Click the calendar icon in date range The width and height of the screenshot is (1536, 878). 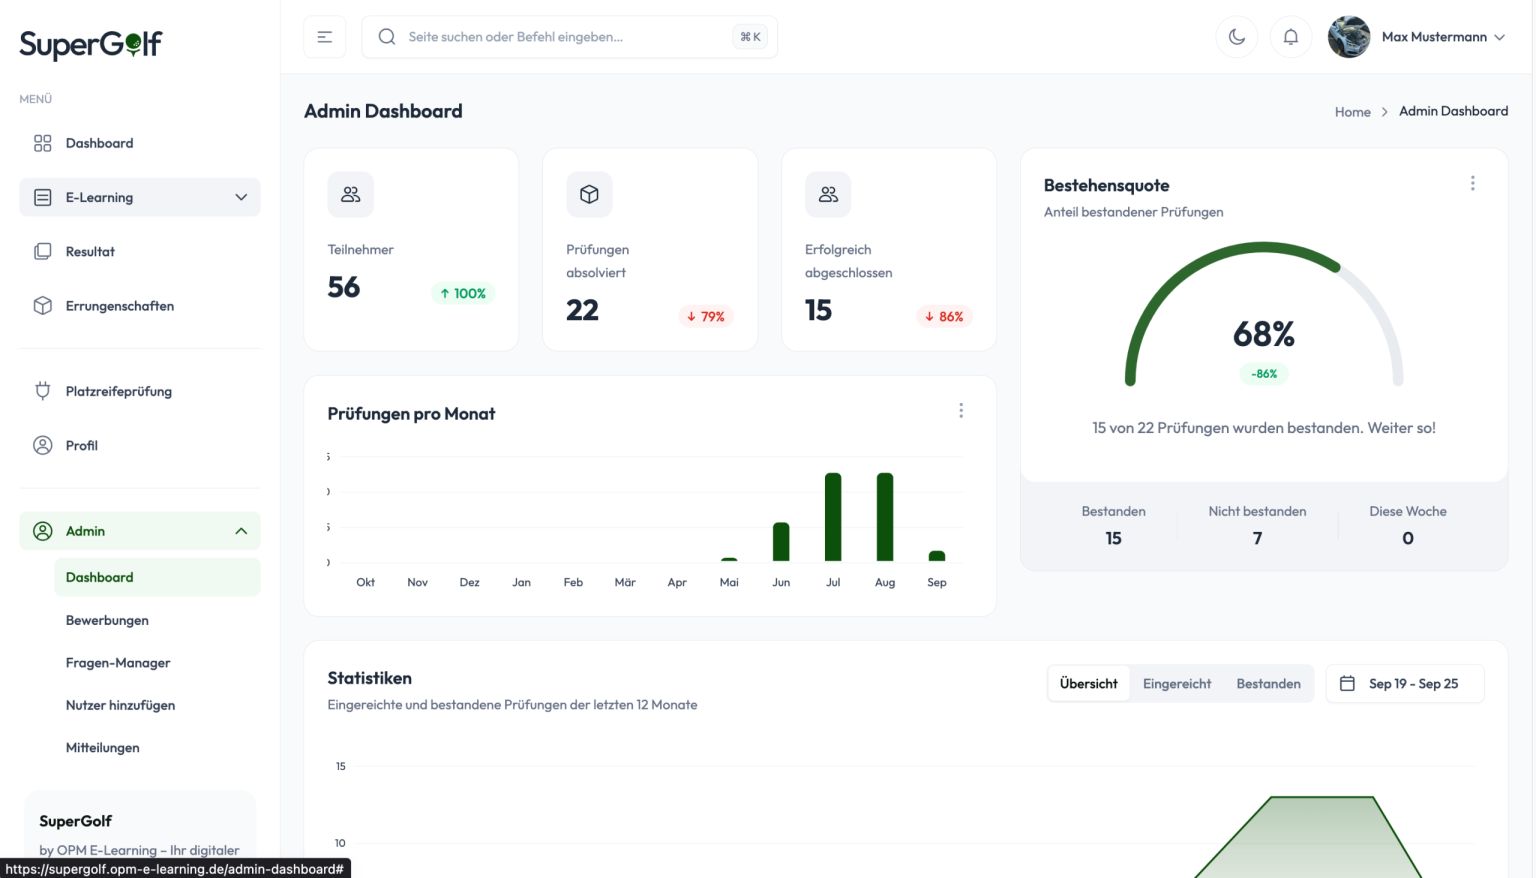[x=1347, y=684]
